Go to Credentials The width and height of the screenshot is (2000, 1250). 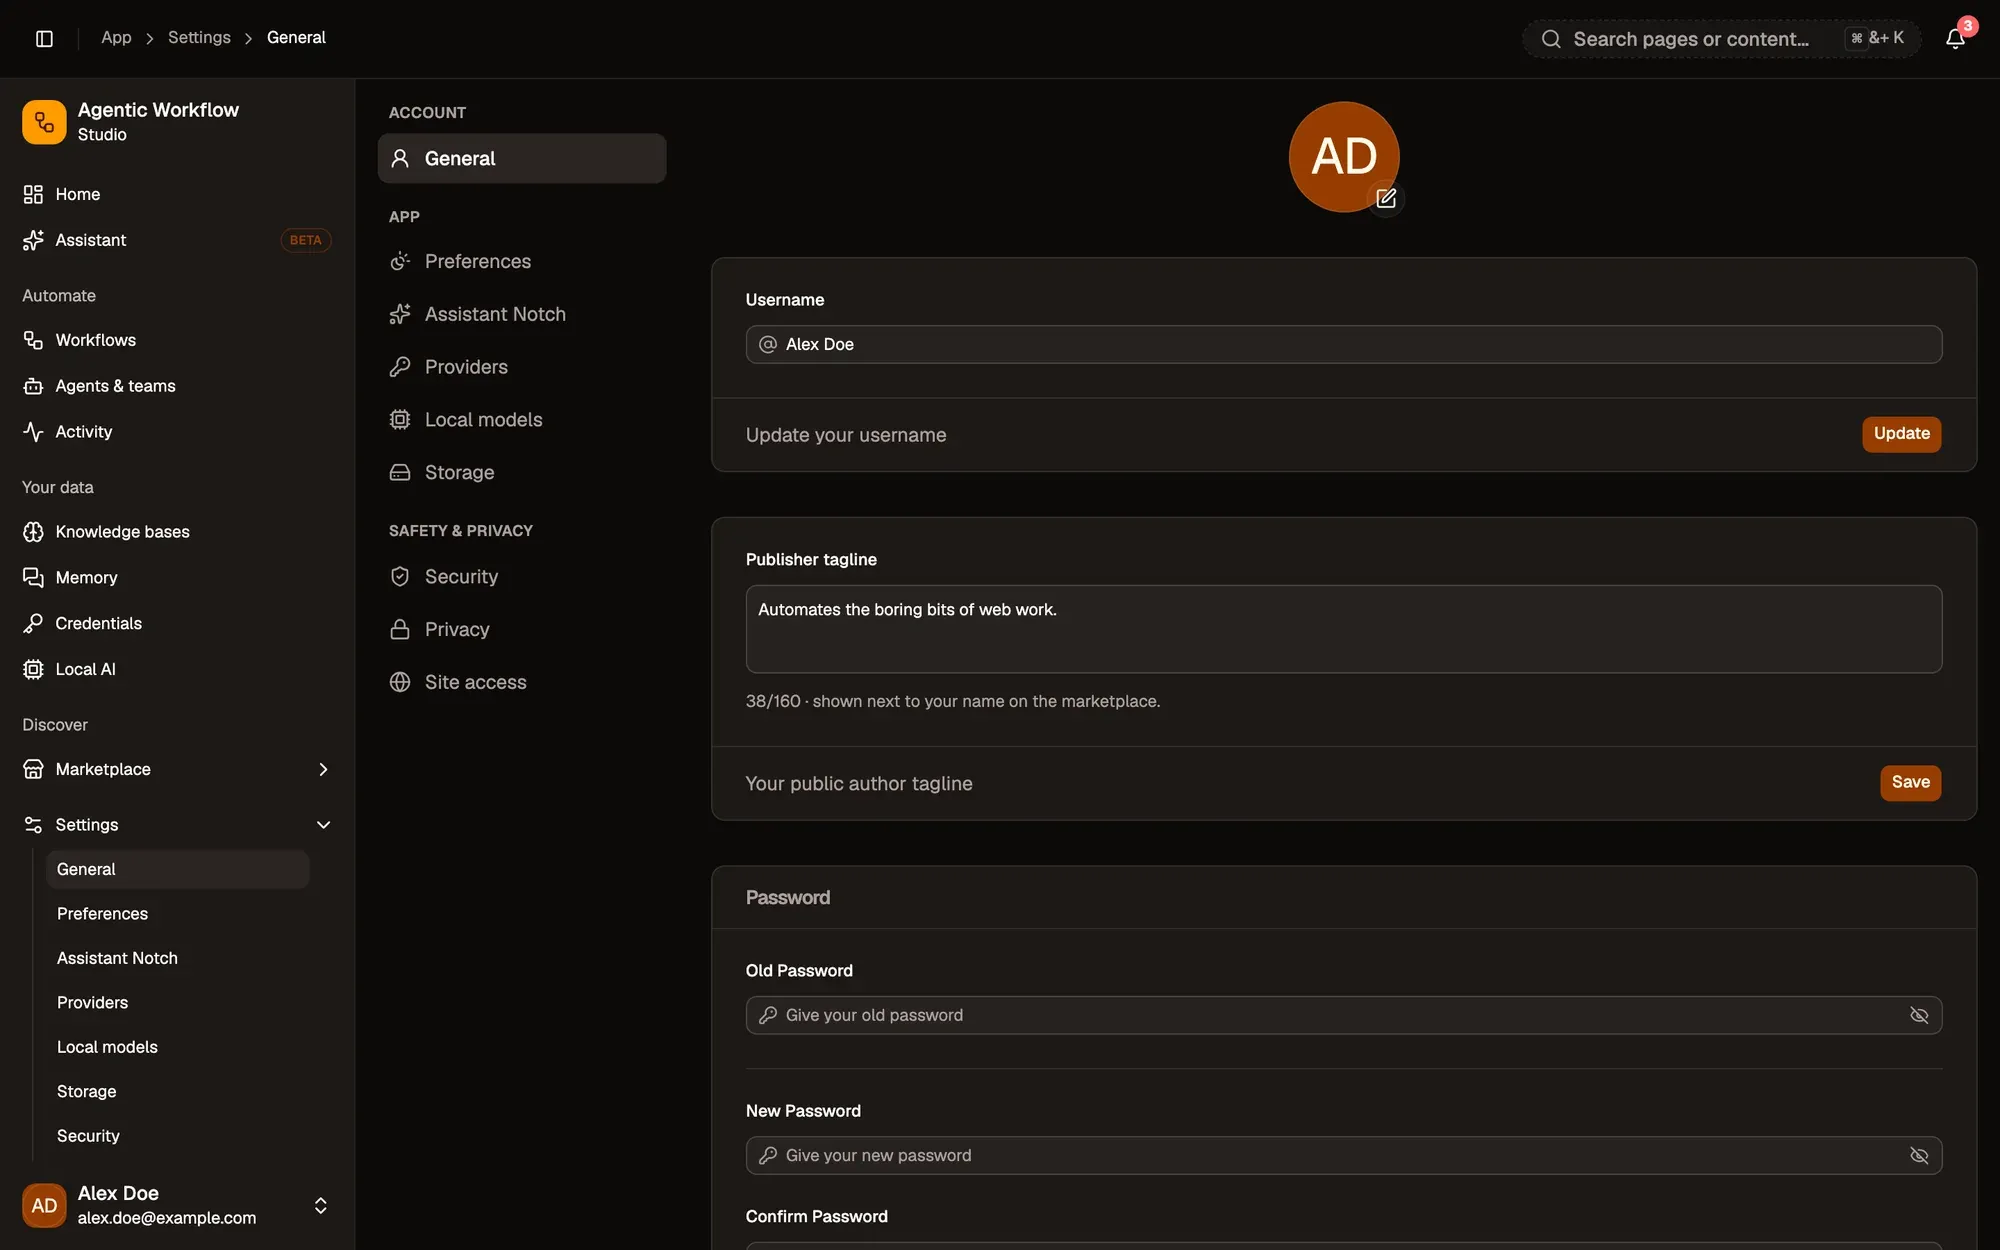point(177,623)
